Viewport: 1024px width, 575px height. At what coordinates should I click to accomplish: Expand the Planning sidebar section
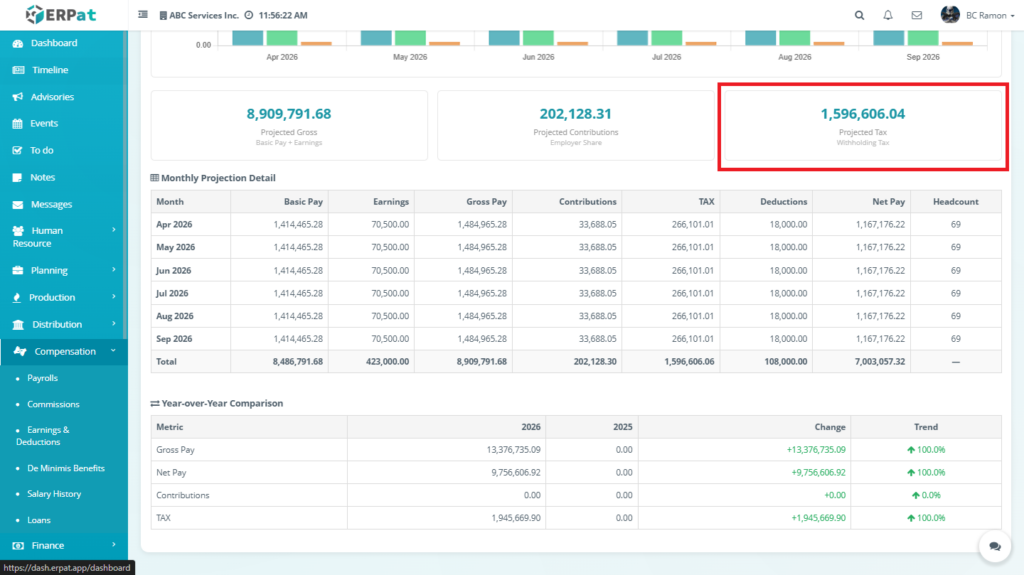64,270
